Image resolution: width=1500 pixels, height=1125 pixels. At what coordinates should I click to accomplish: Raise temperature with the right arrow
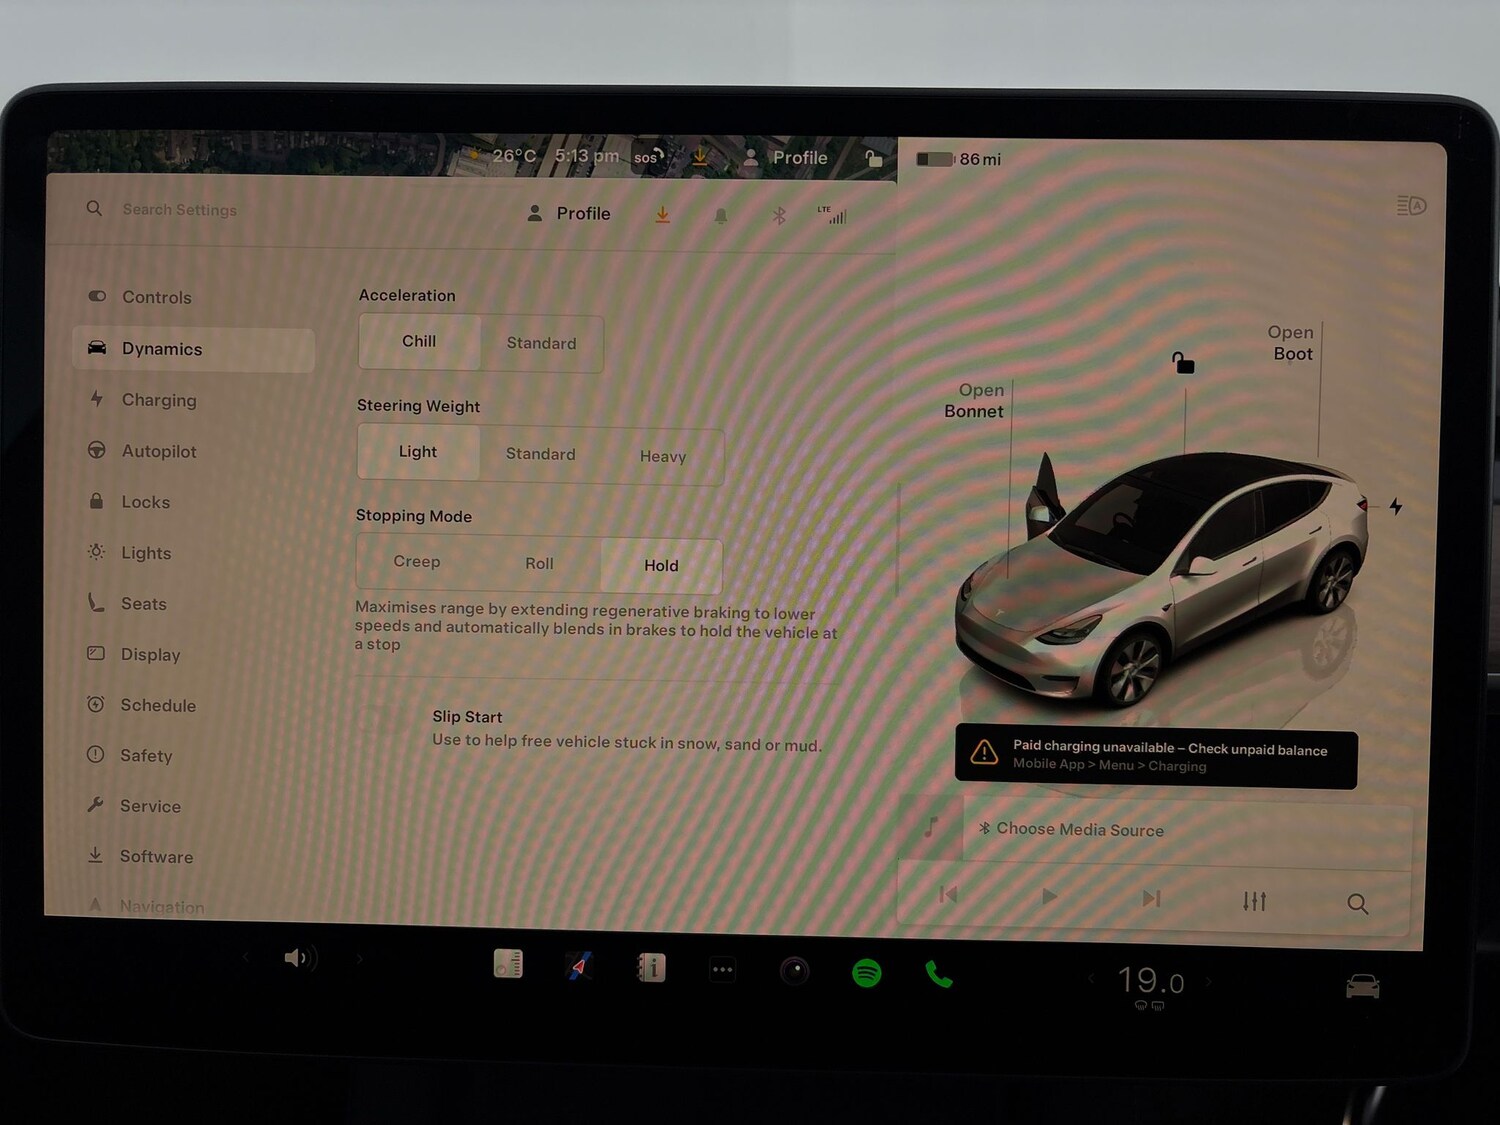[x=1209, y=981]
